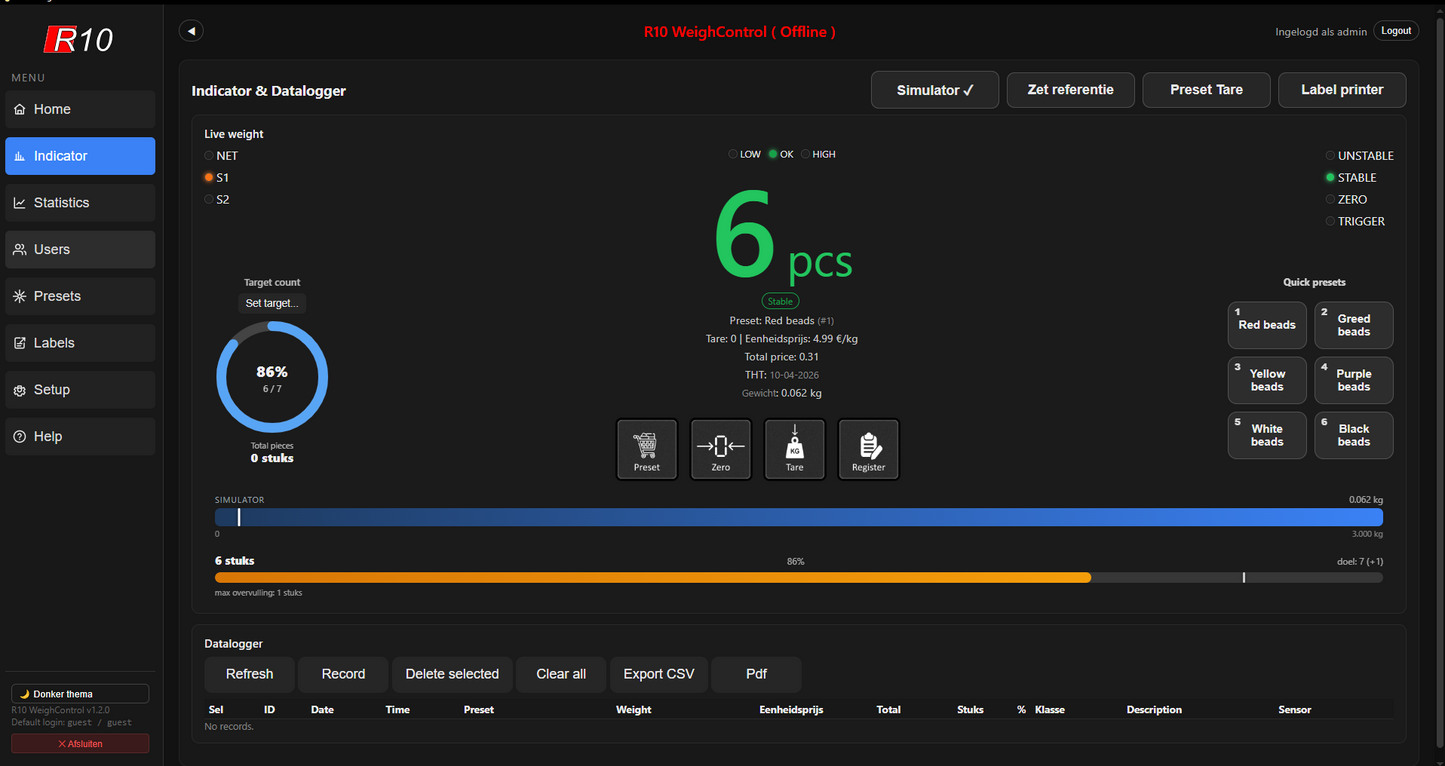Open the Indicator menu item
Image resolution: width=1445 pixels, height=766 pixels.
(x=80, y=156)
